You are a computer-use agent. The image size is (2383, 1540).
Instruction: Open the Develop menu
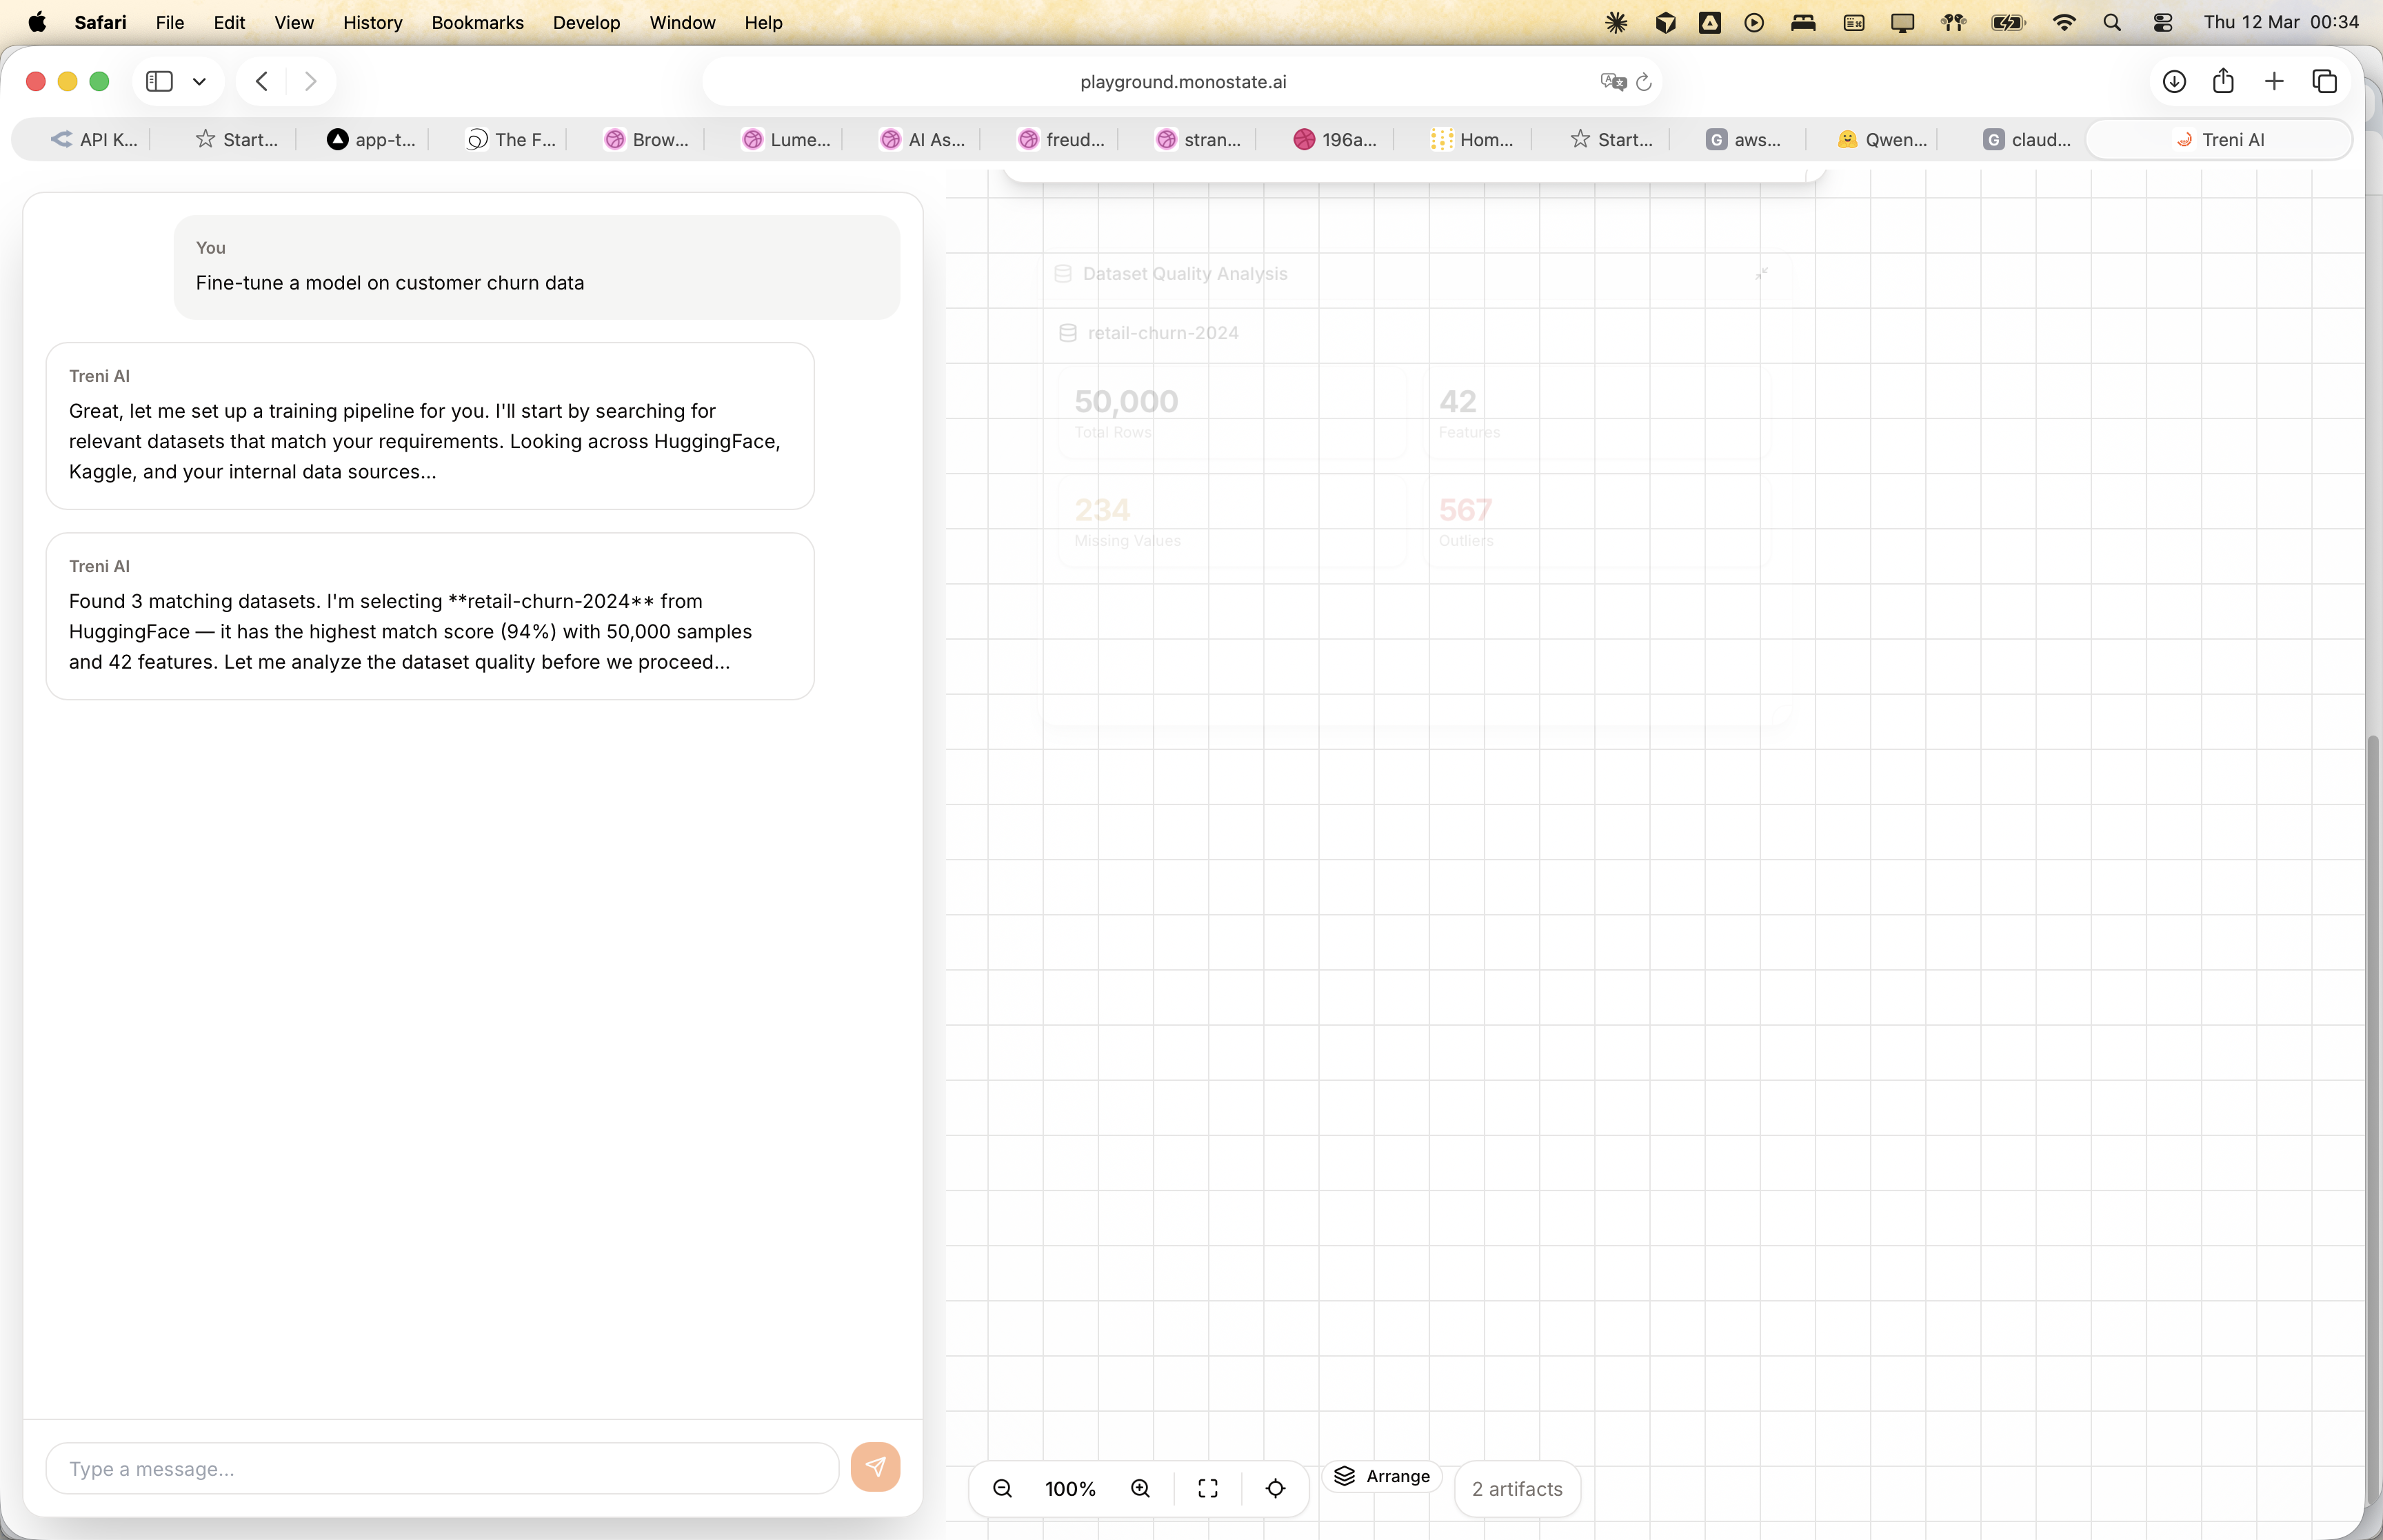pyautogui.click(x=586, y=22)
